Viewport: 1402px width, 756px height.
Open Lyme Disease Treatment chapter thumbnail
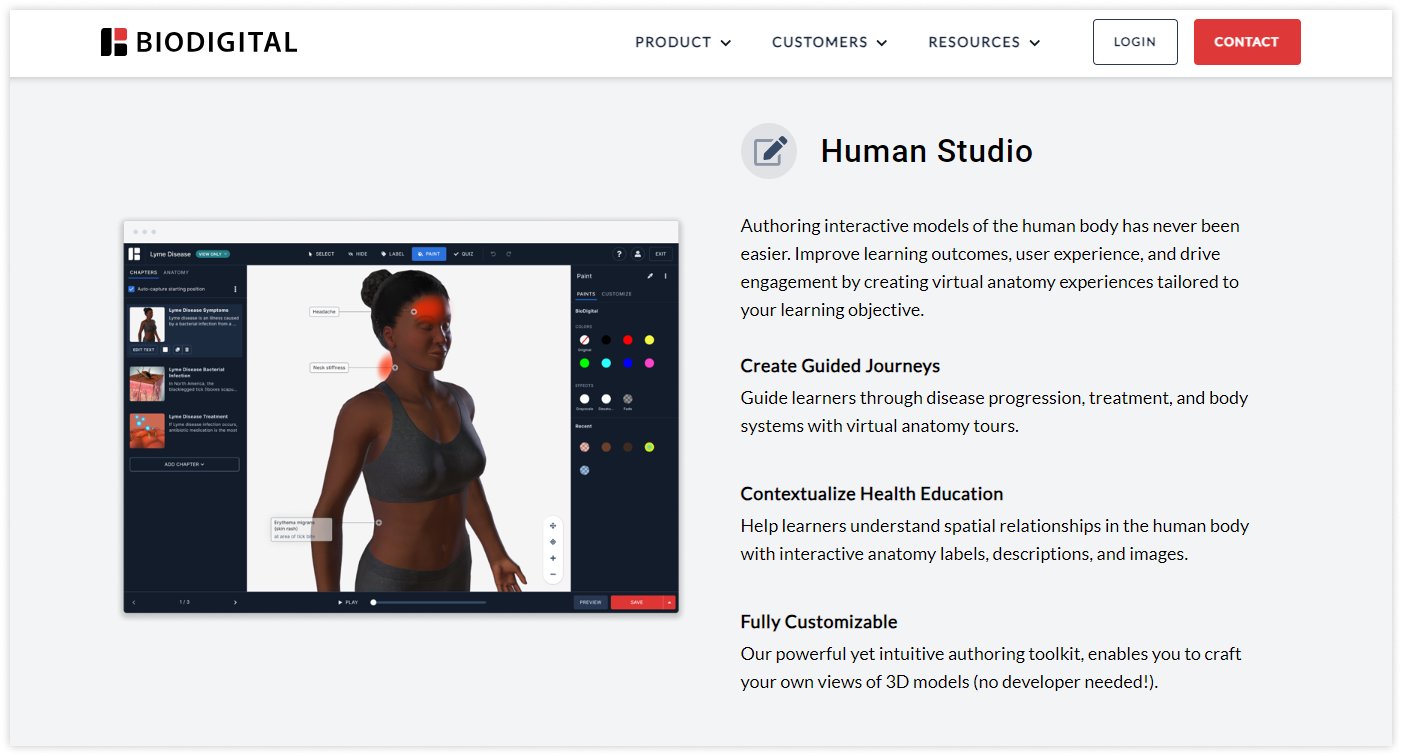(147, 431)
